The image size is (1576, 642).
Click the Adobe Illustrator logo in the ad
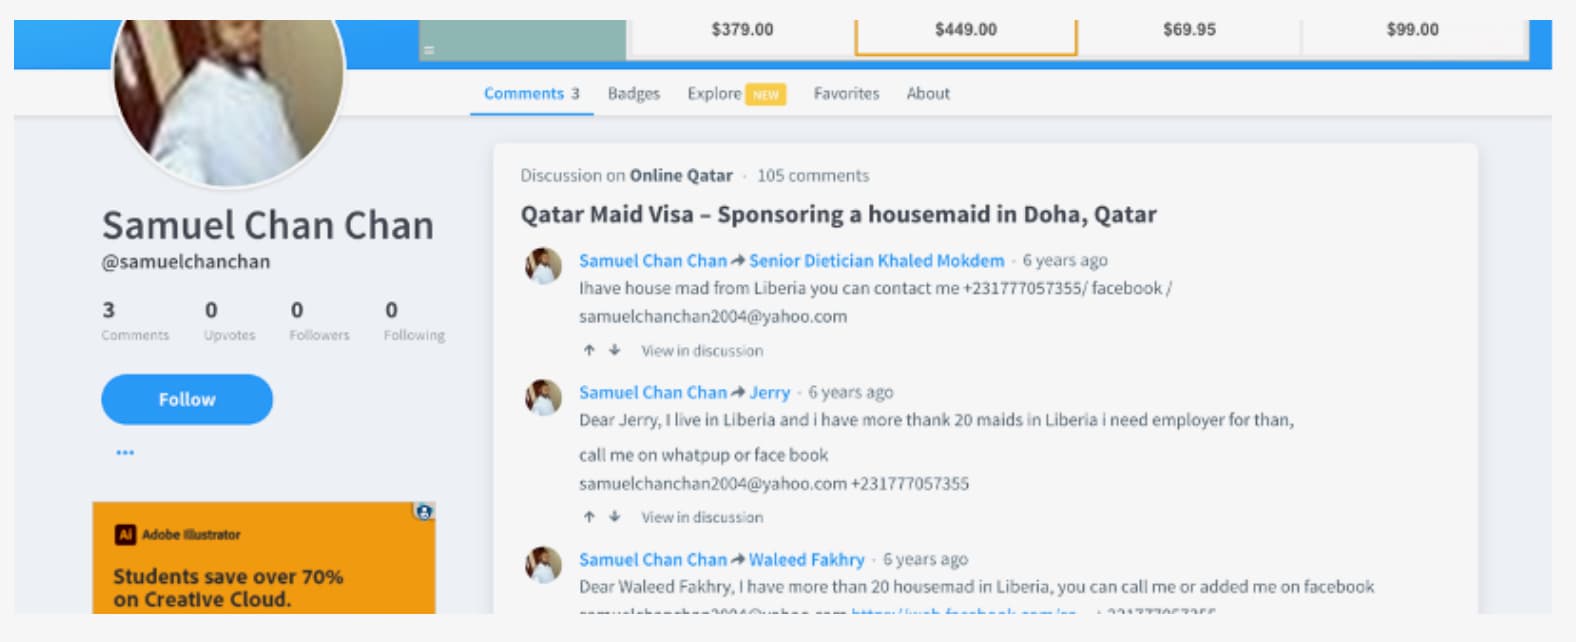pyautogui.click(x=124, y=533)
